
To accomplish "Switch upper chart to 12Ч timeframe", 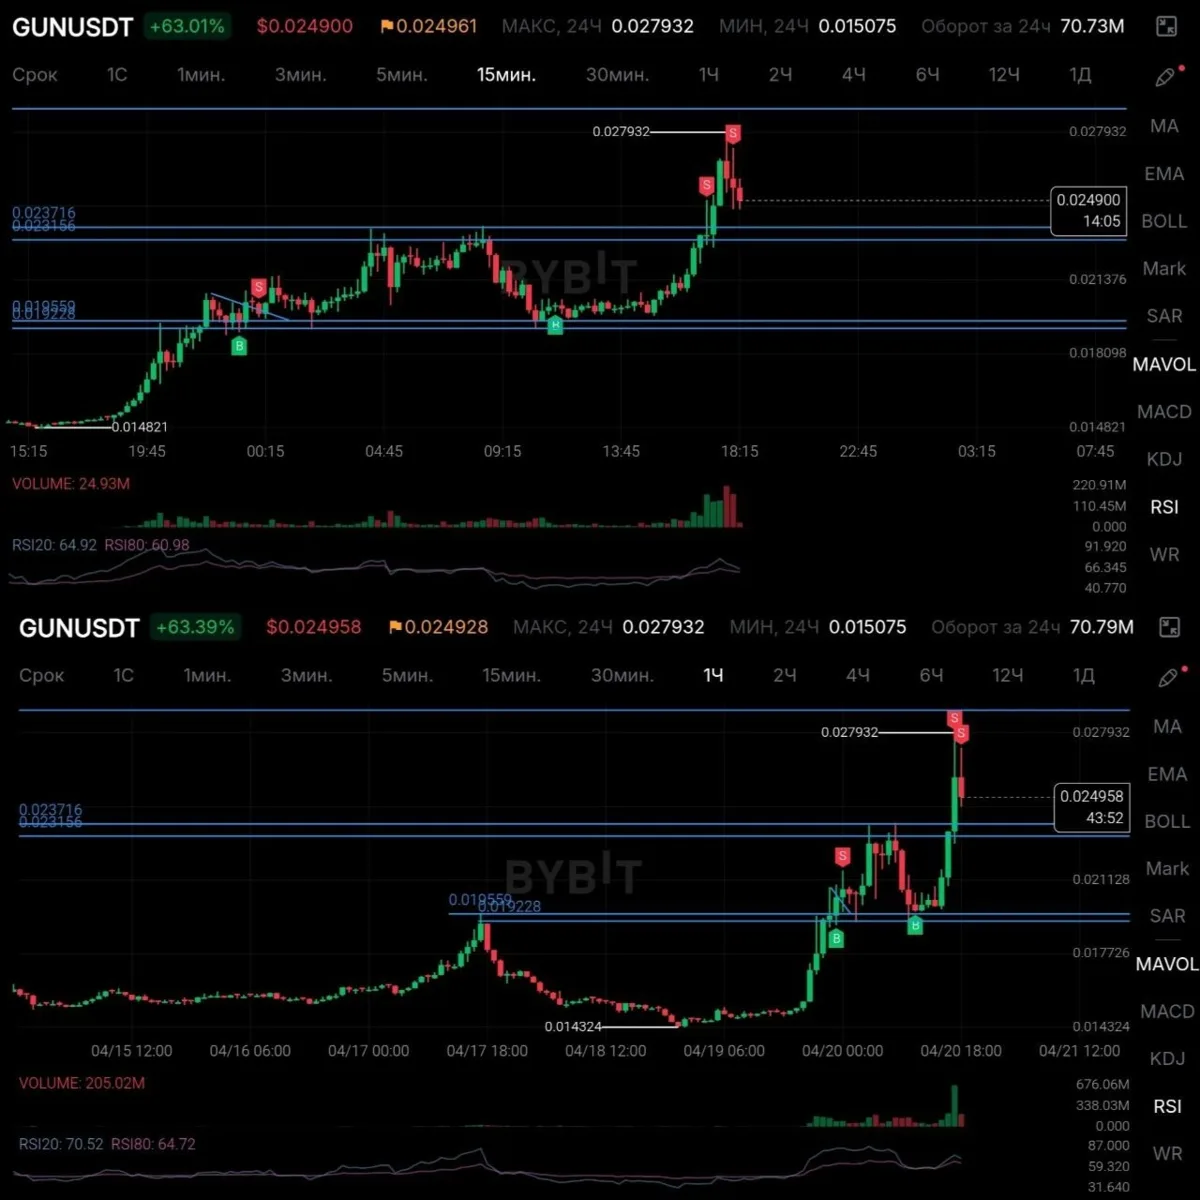I will (1004, 75).
